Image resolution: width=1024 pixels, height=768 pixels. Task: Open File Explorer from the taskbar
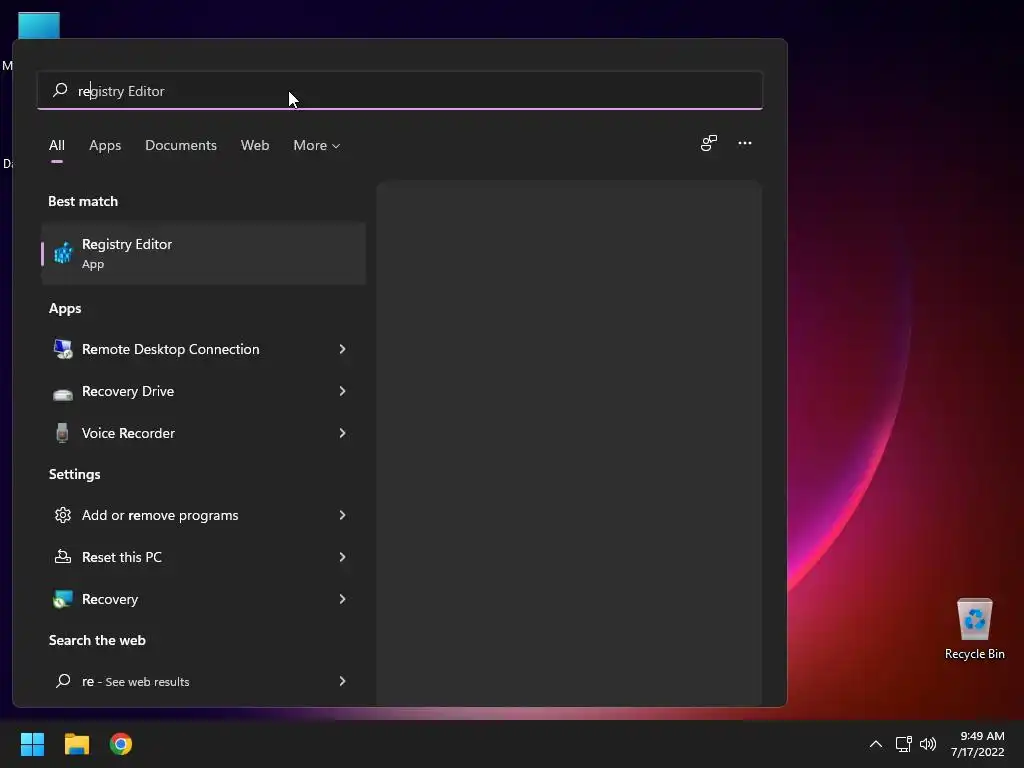pos(76,744)
